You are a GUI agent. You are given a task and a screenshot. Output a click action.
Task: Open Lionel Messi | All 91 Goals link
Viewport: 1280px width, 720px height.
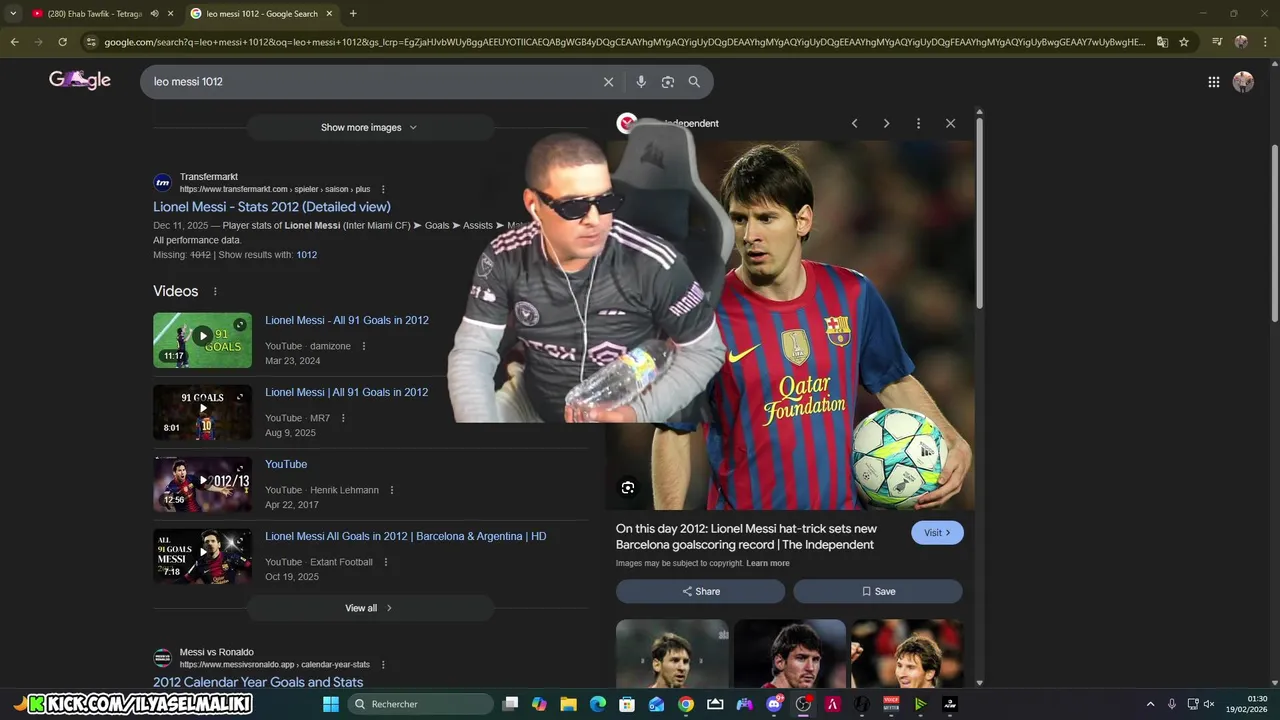pyautogui.click(x=346, y=392)
